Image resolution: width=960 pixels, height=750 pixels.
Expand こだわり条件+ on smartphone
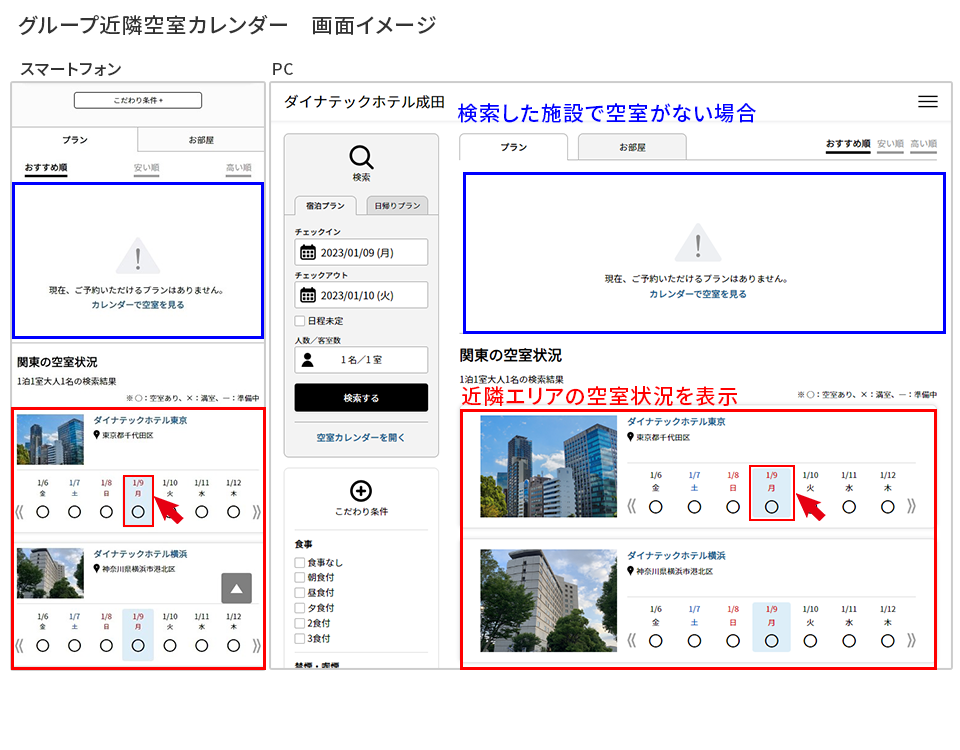138,100
